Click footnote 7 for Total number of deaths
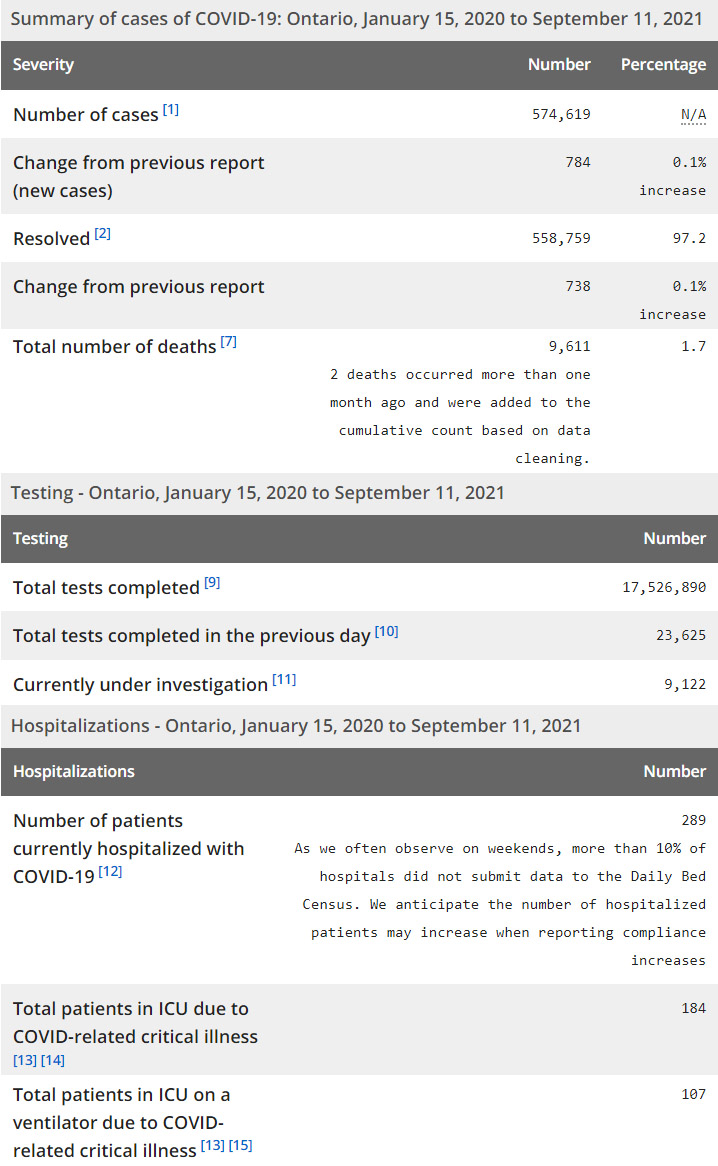Screen dimensions: 718x1166 click(229, 342)
